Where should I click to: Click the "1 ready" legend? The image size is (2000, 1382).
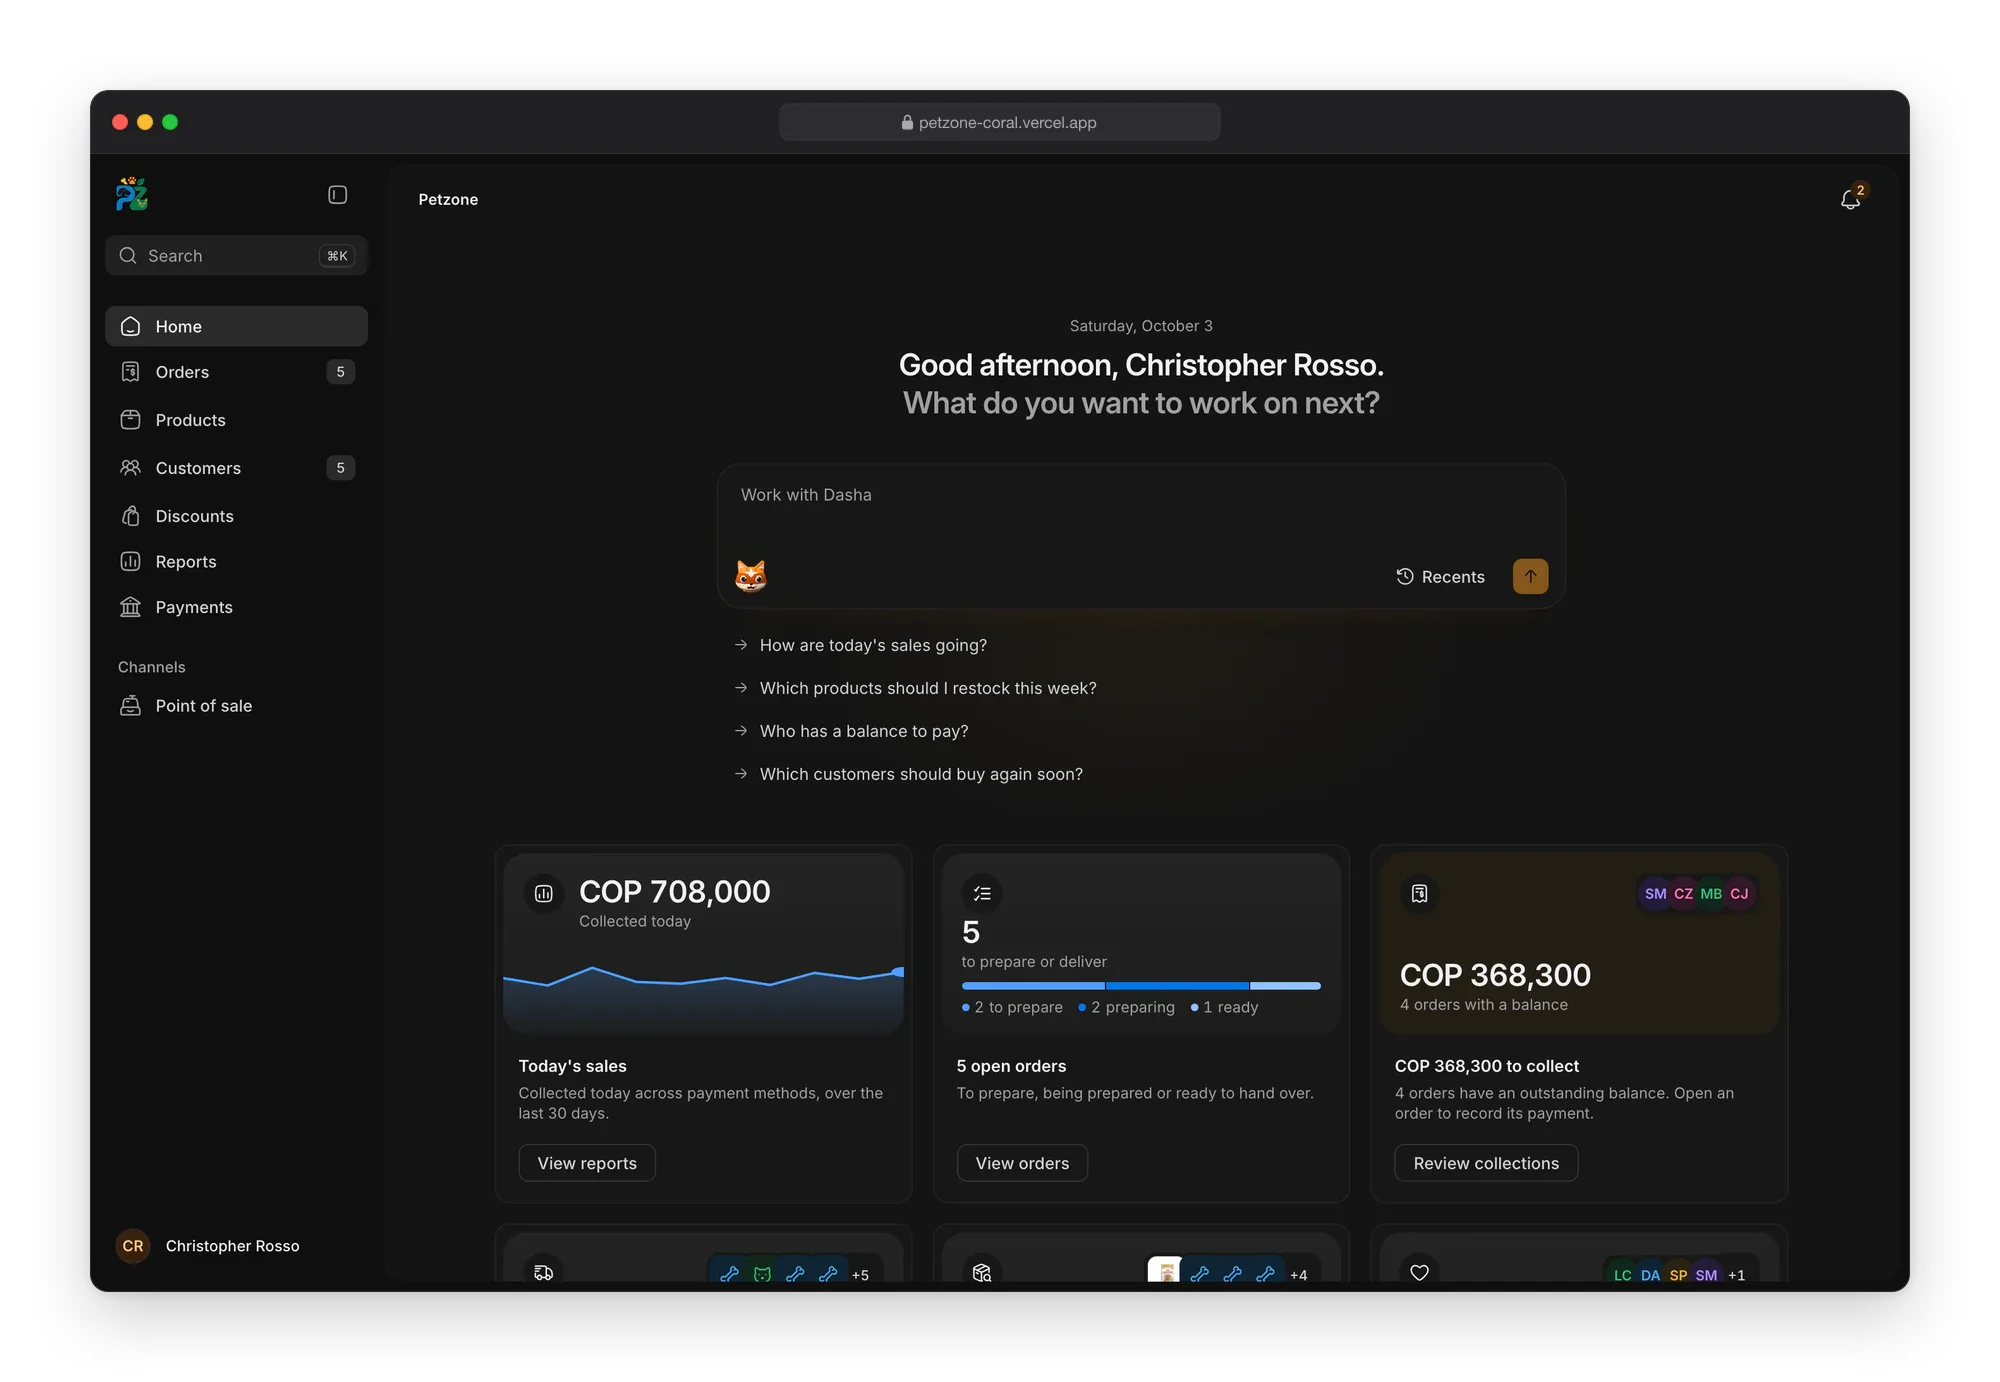coord(1224,1008)
